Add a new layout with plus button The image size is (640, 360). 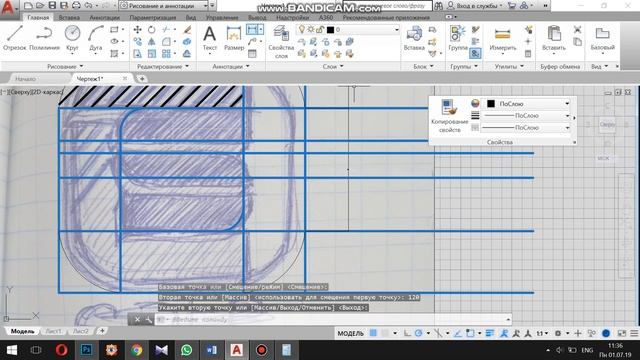pyautogui.click(x=102, y=331)
